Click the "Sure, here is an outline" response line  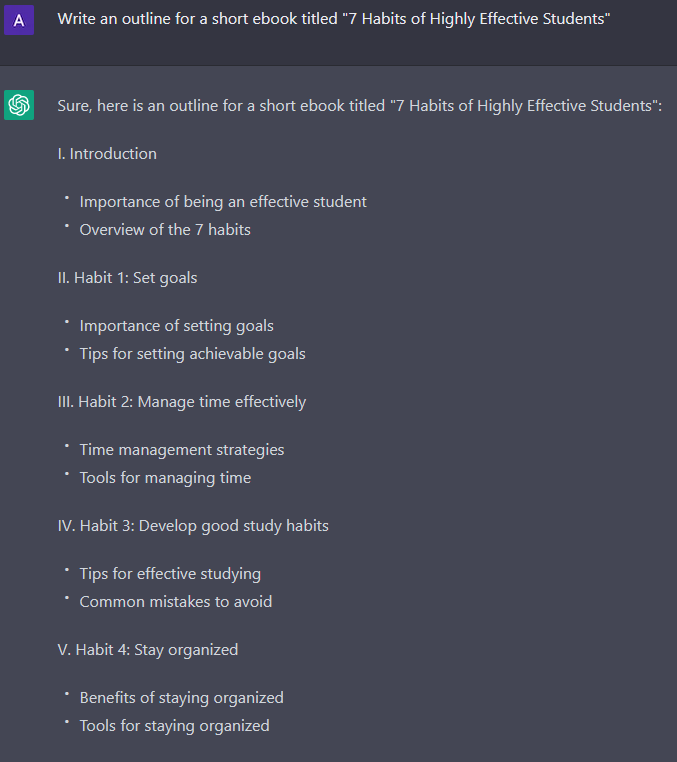(359, 106)
